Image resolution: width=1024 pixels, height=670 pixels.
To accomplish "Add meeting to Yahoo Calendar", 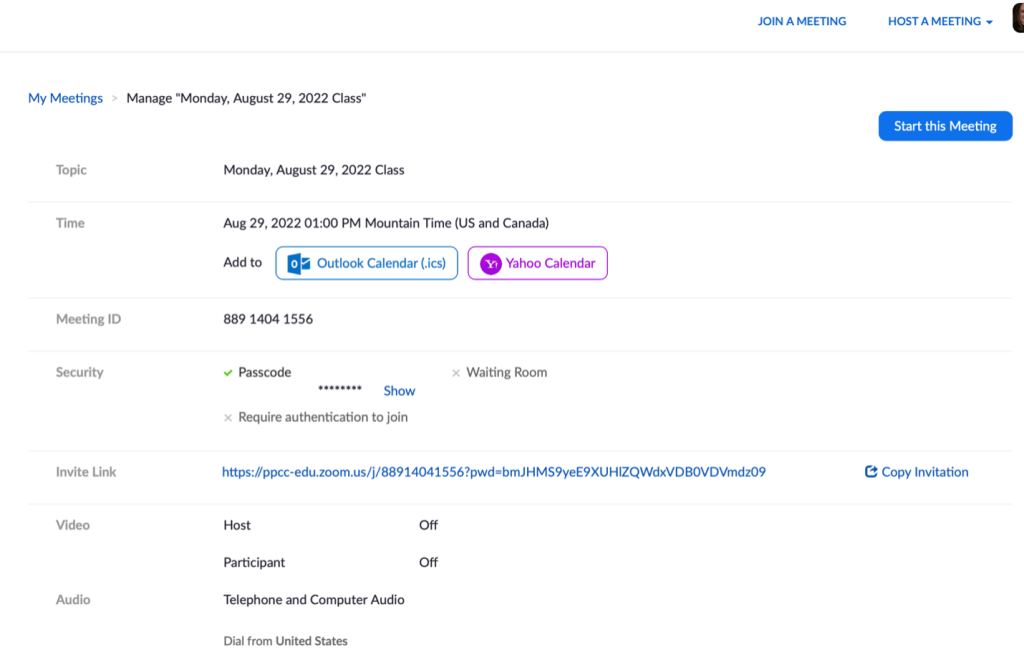I will pyautogui.click(x=537, y=263).
